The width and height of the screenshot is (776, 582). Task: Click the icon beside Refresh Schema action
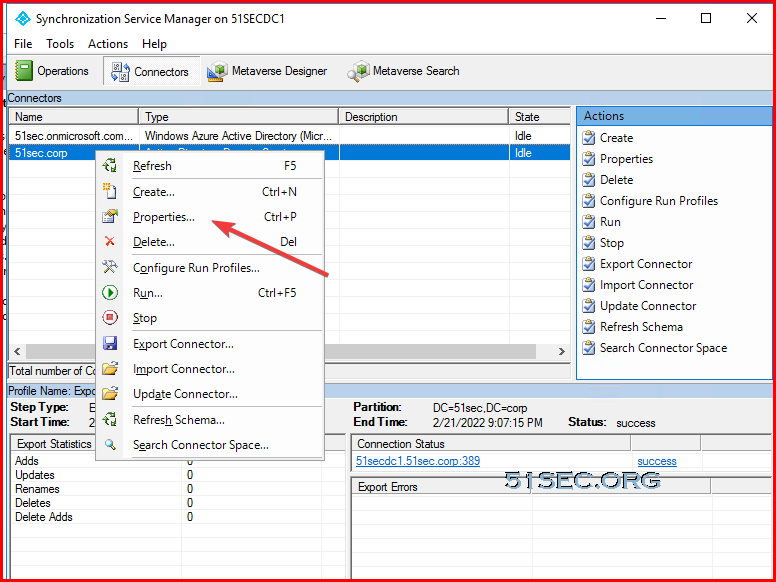[589, 327]
